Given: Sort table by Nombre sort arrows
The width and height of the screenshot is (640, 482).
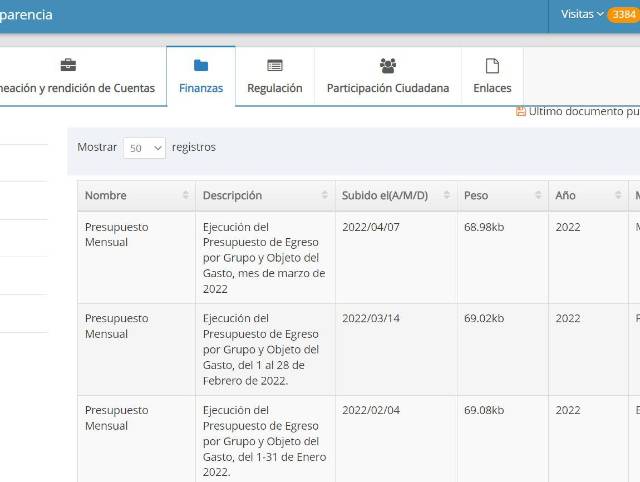Looking at the screenshot, I should tap(185, 195).
